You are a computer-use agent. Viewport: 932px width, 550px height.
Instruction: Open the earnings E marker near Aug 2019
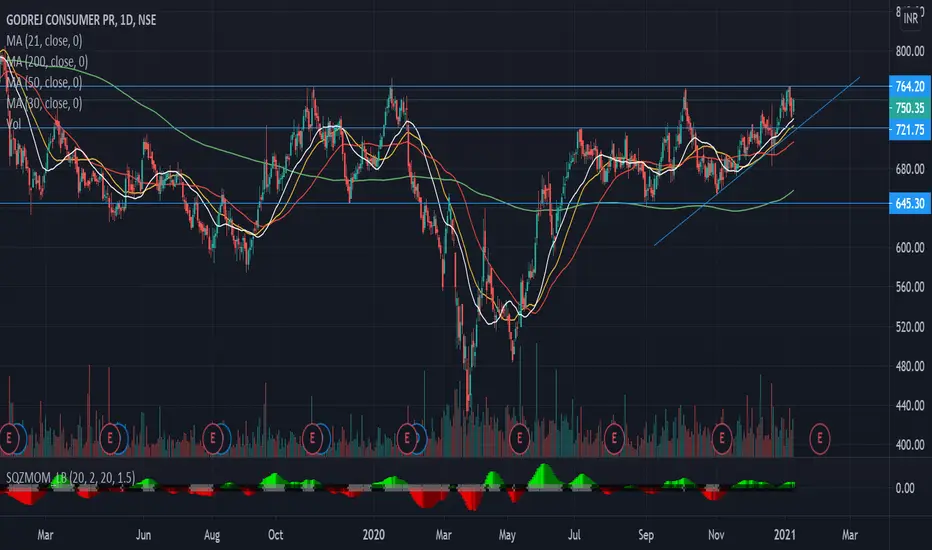tap(213, 439)
